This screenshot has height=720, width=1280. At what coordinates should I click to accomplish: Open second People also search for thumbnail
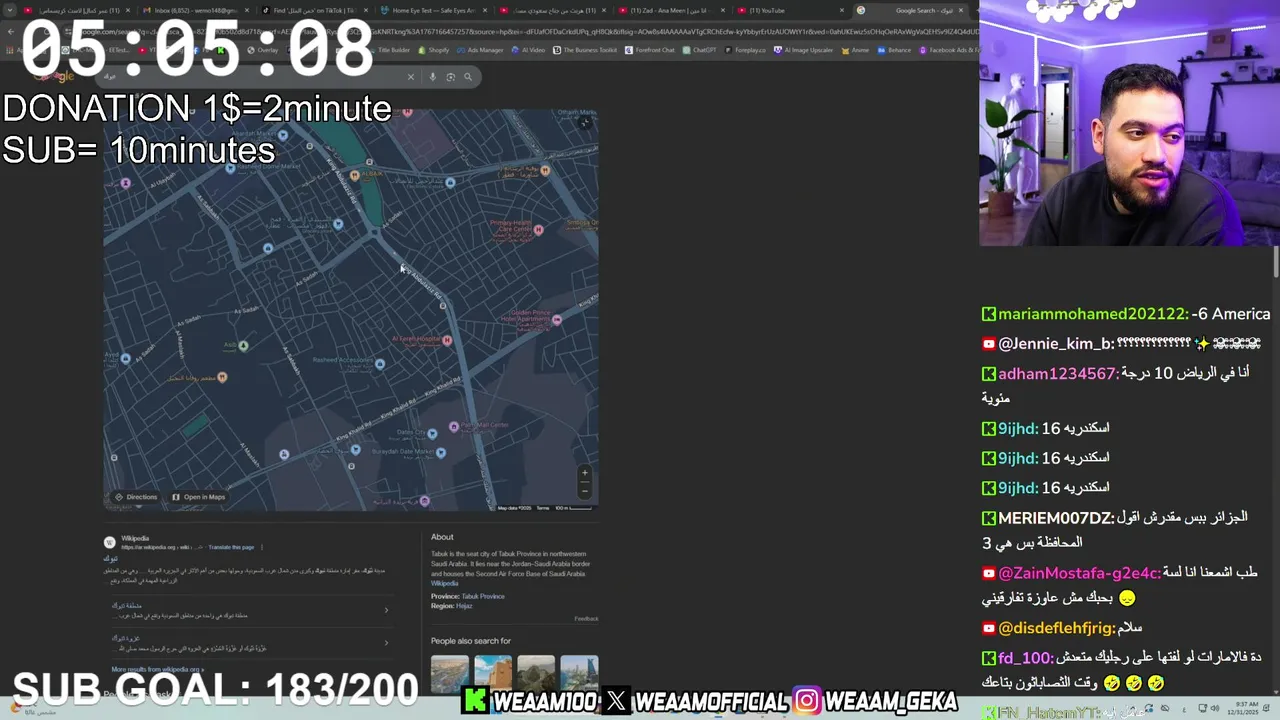pyautogui.click(x=493, y=674)
